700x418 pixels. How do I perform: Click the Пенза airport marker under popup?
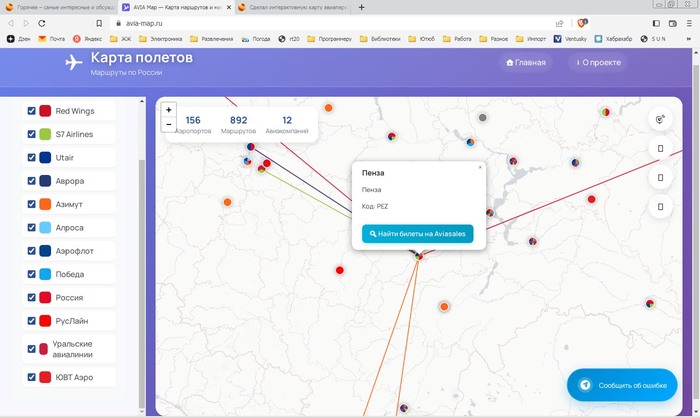point(418,256)
